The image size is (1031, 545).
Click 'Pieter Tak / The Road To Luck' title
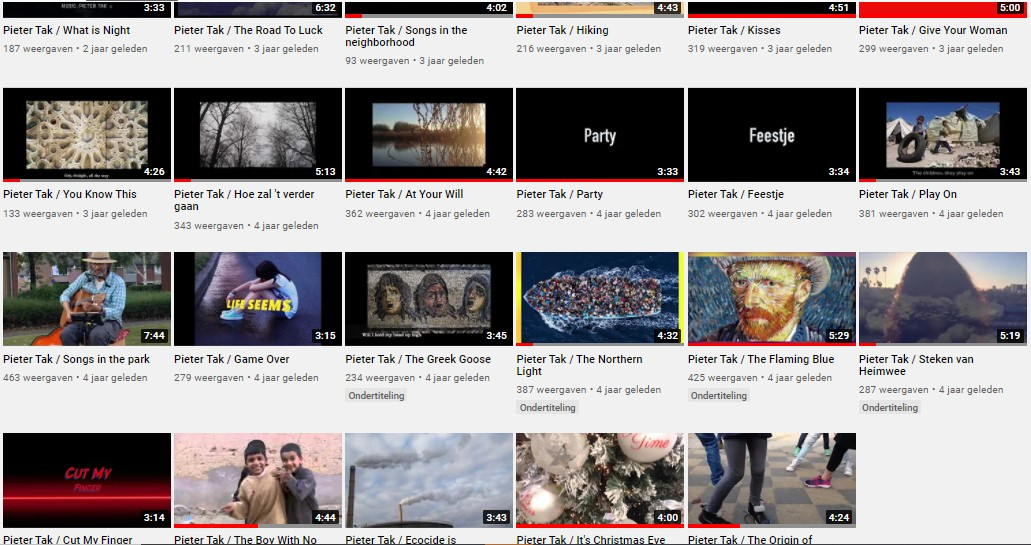248,31
